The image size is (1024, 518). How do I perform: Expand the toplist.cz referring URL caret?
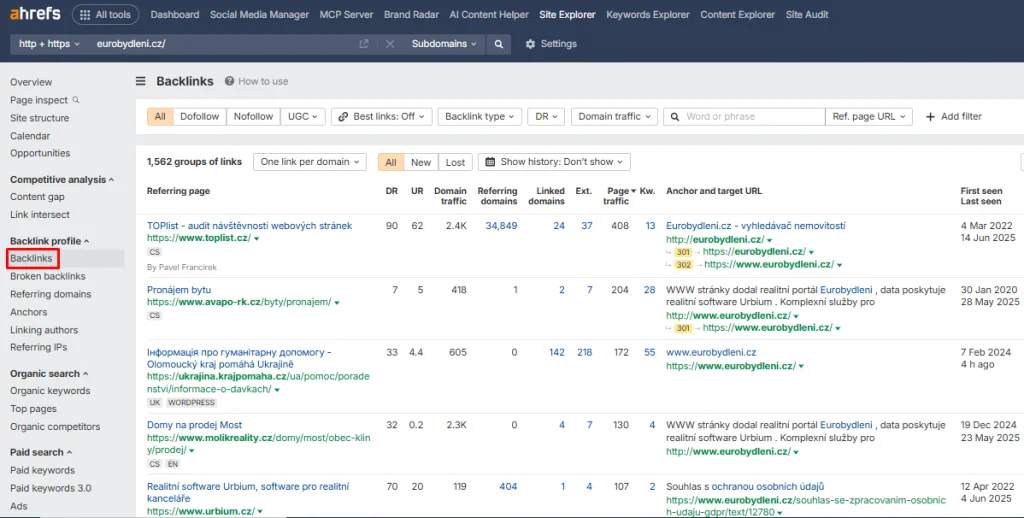[257, 238]
